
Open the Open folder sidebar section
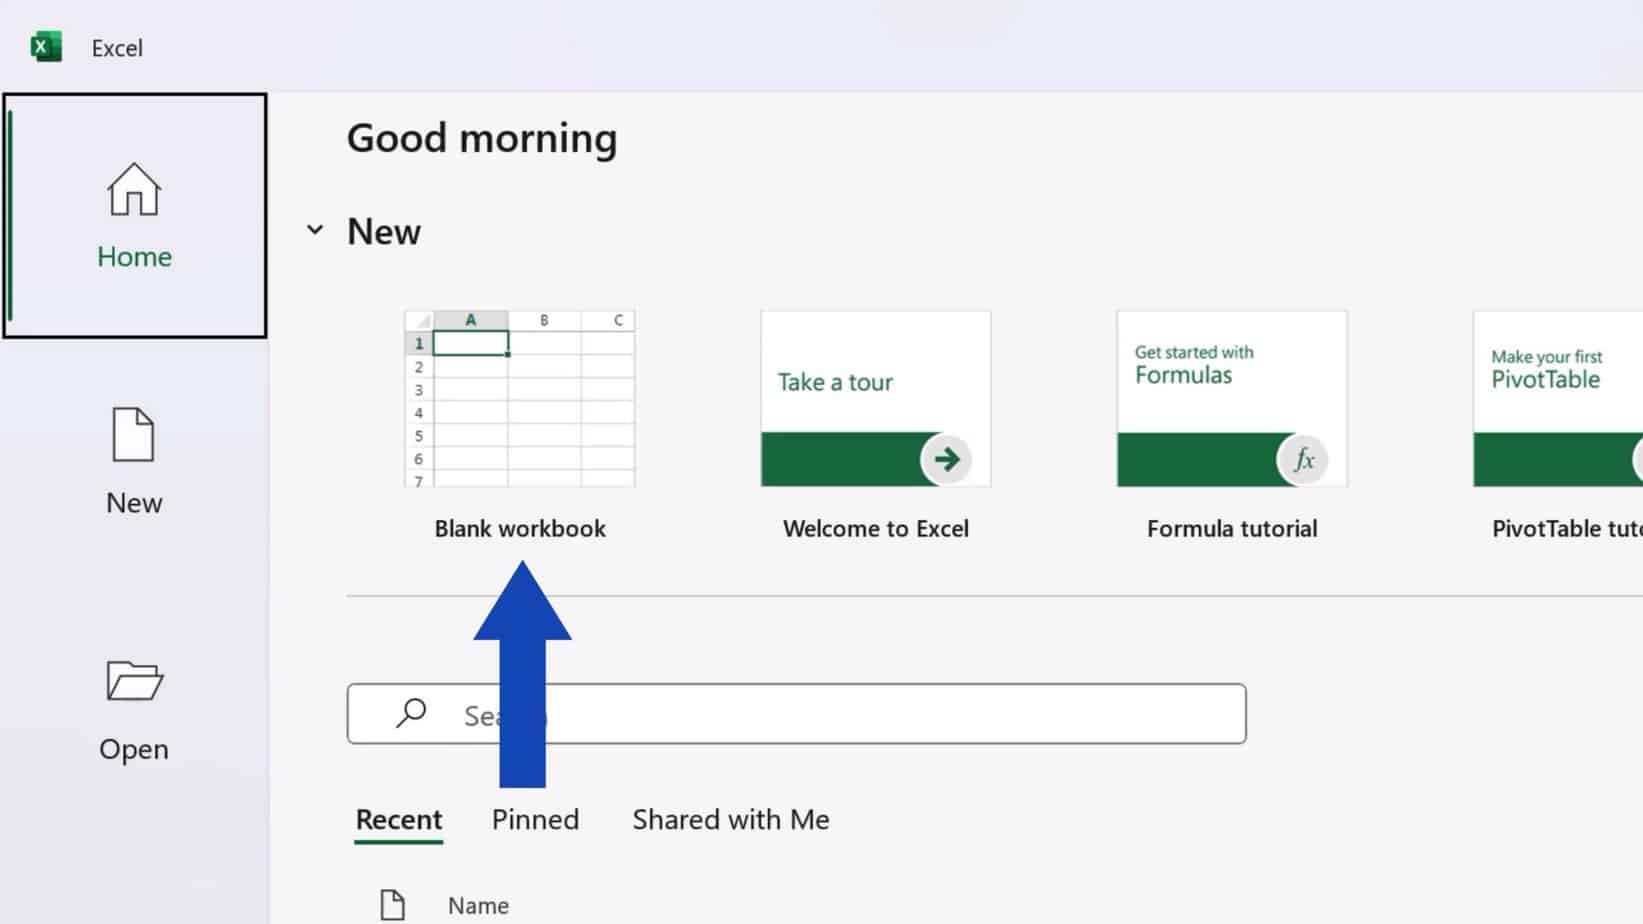point(134,710)
